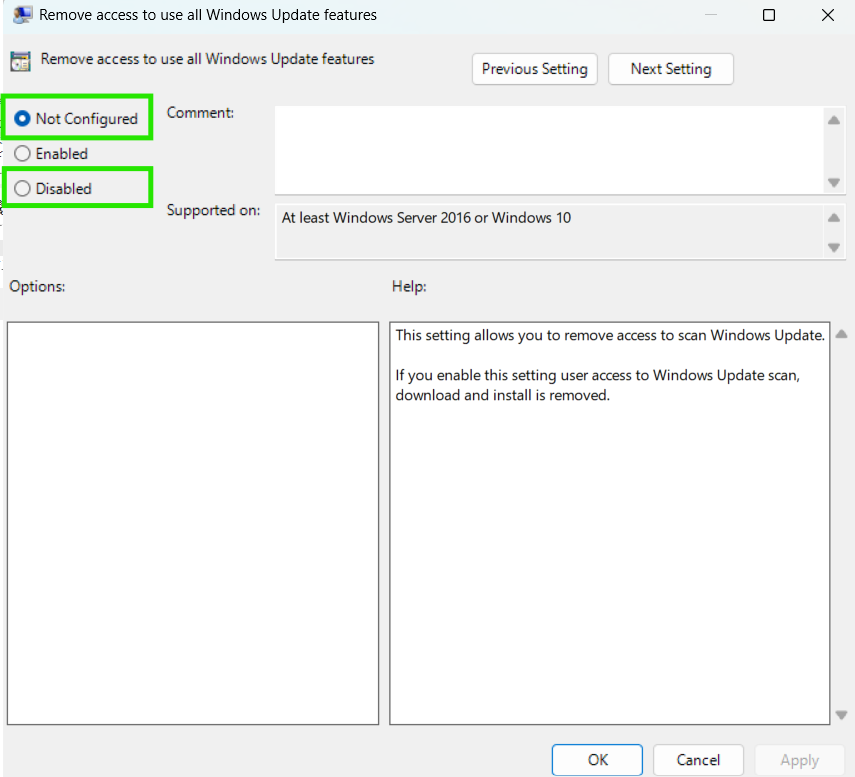Click Comment box scroll up arrow
The width and height of the screenshot is (855, 777).
pyautogui.click(x=834, y=120)
